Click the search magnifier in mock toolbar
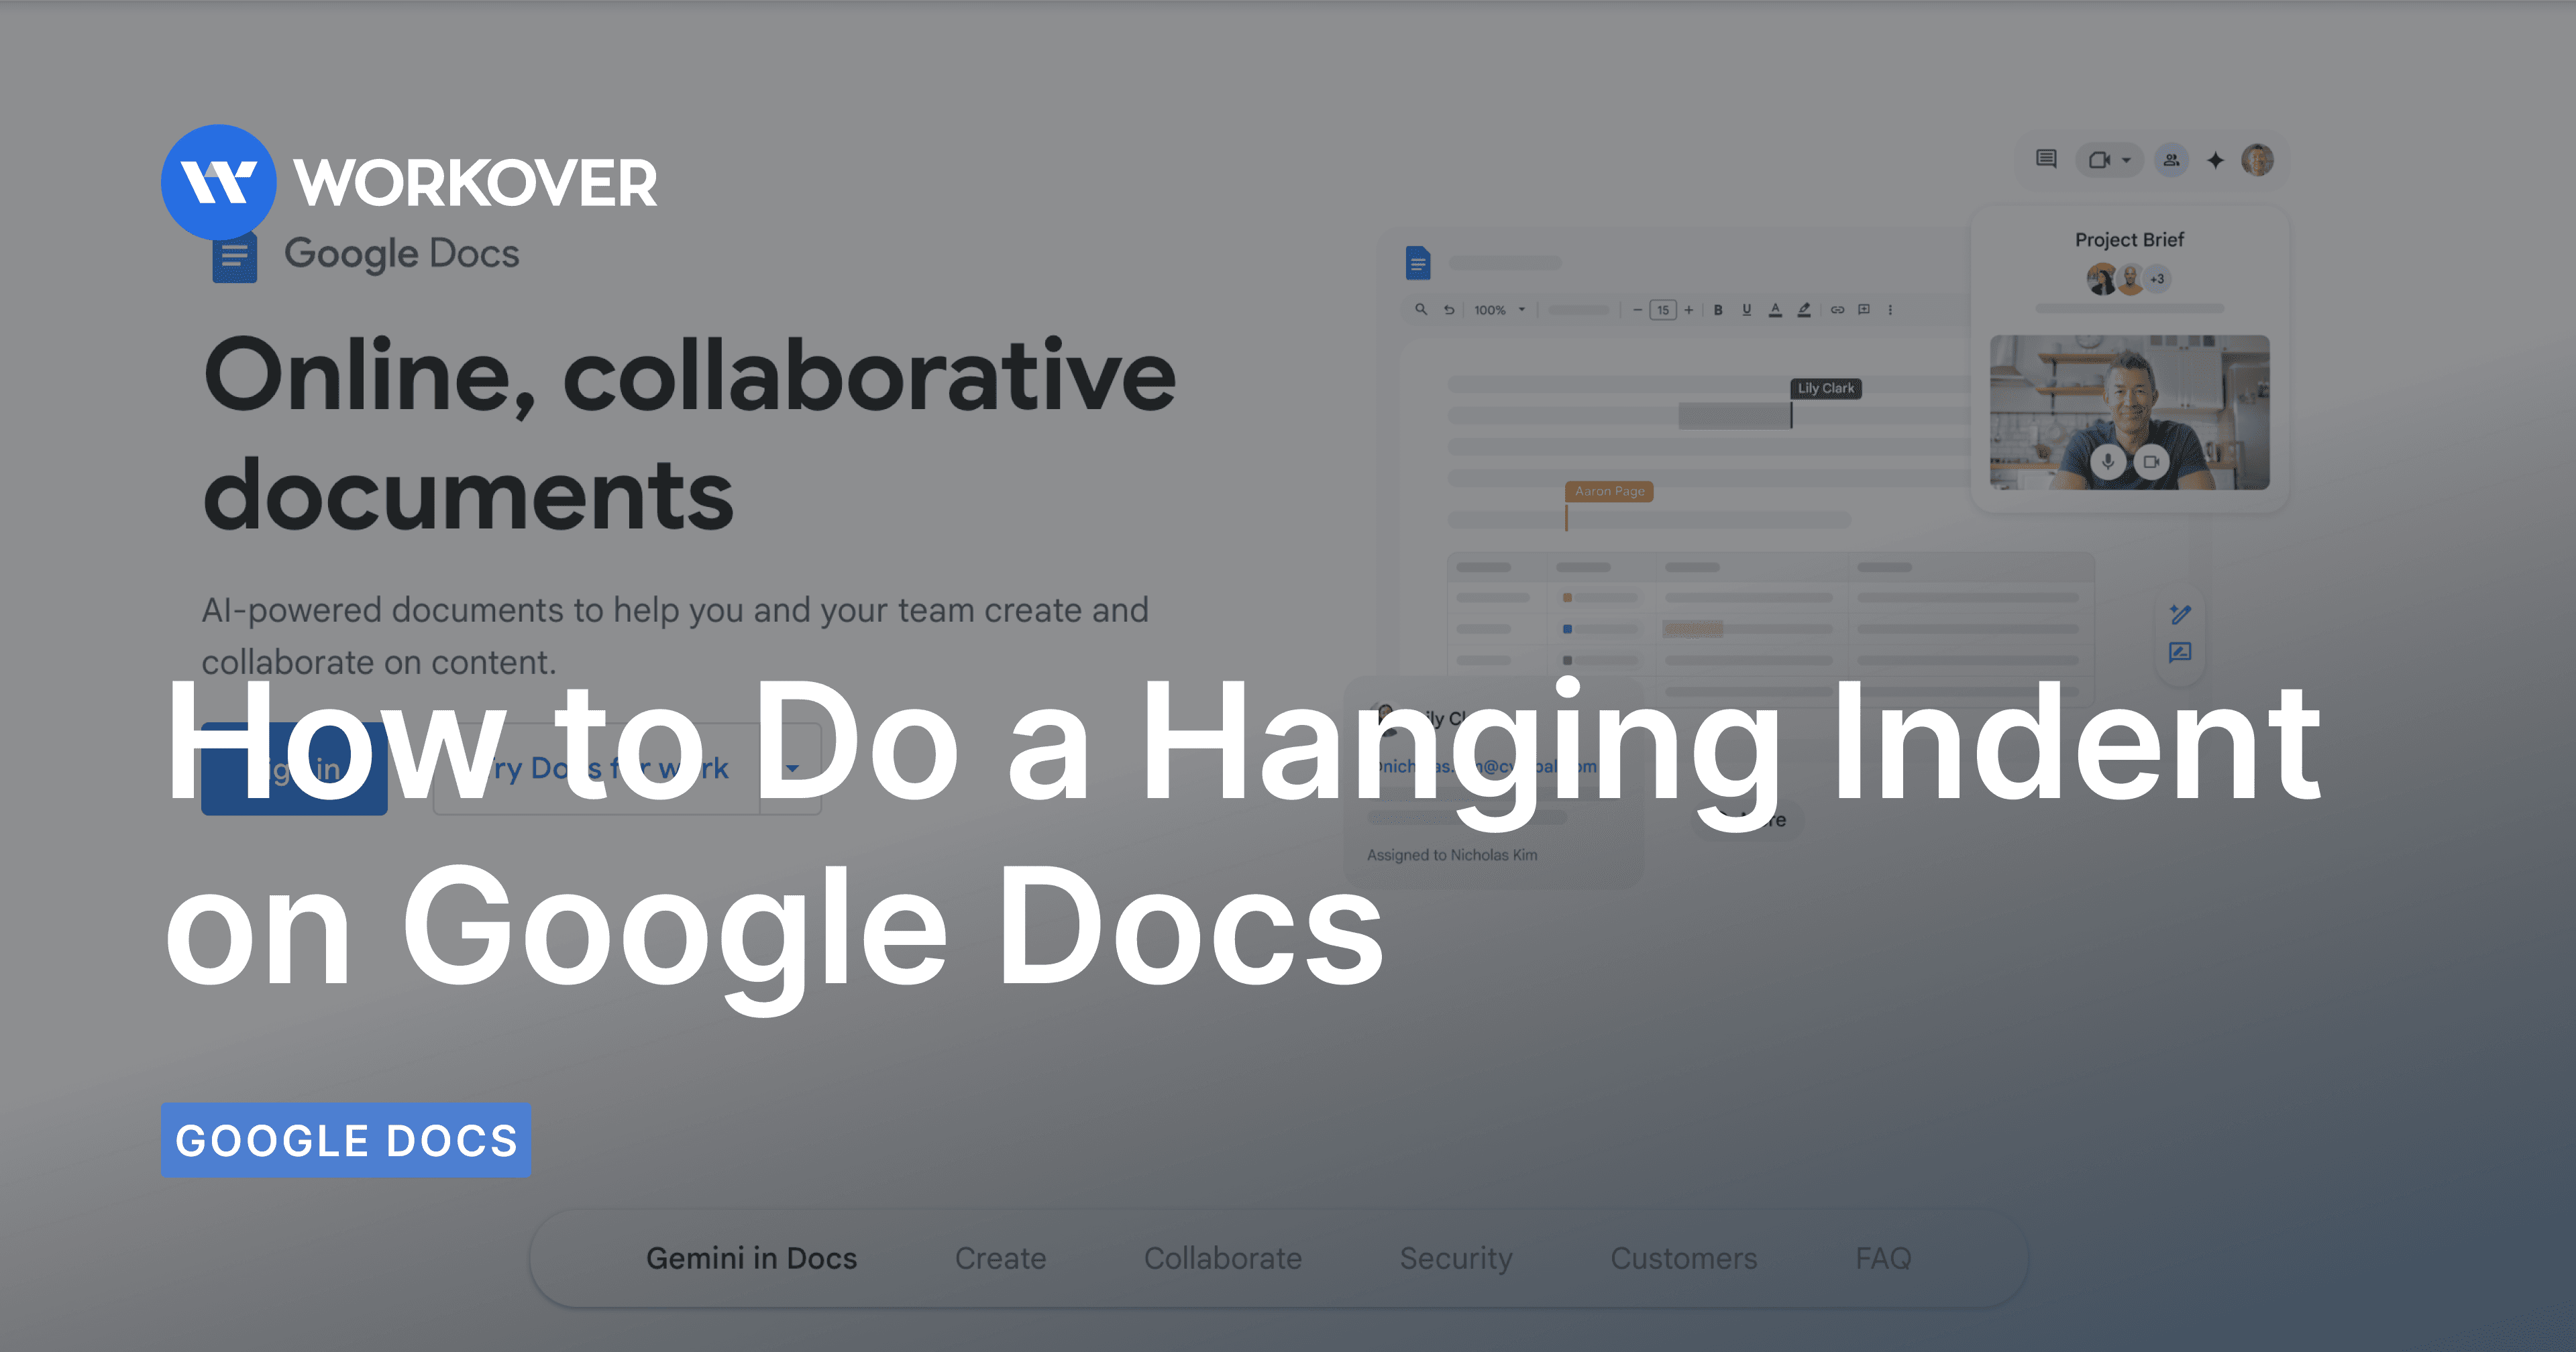2576x1352 pixels. pos(1420,310)
